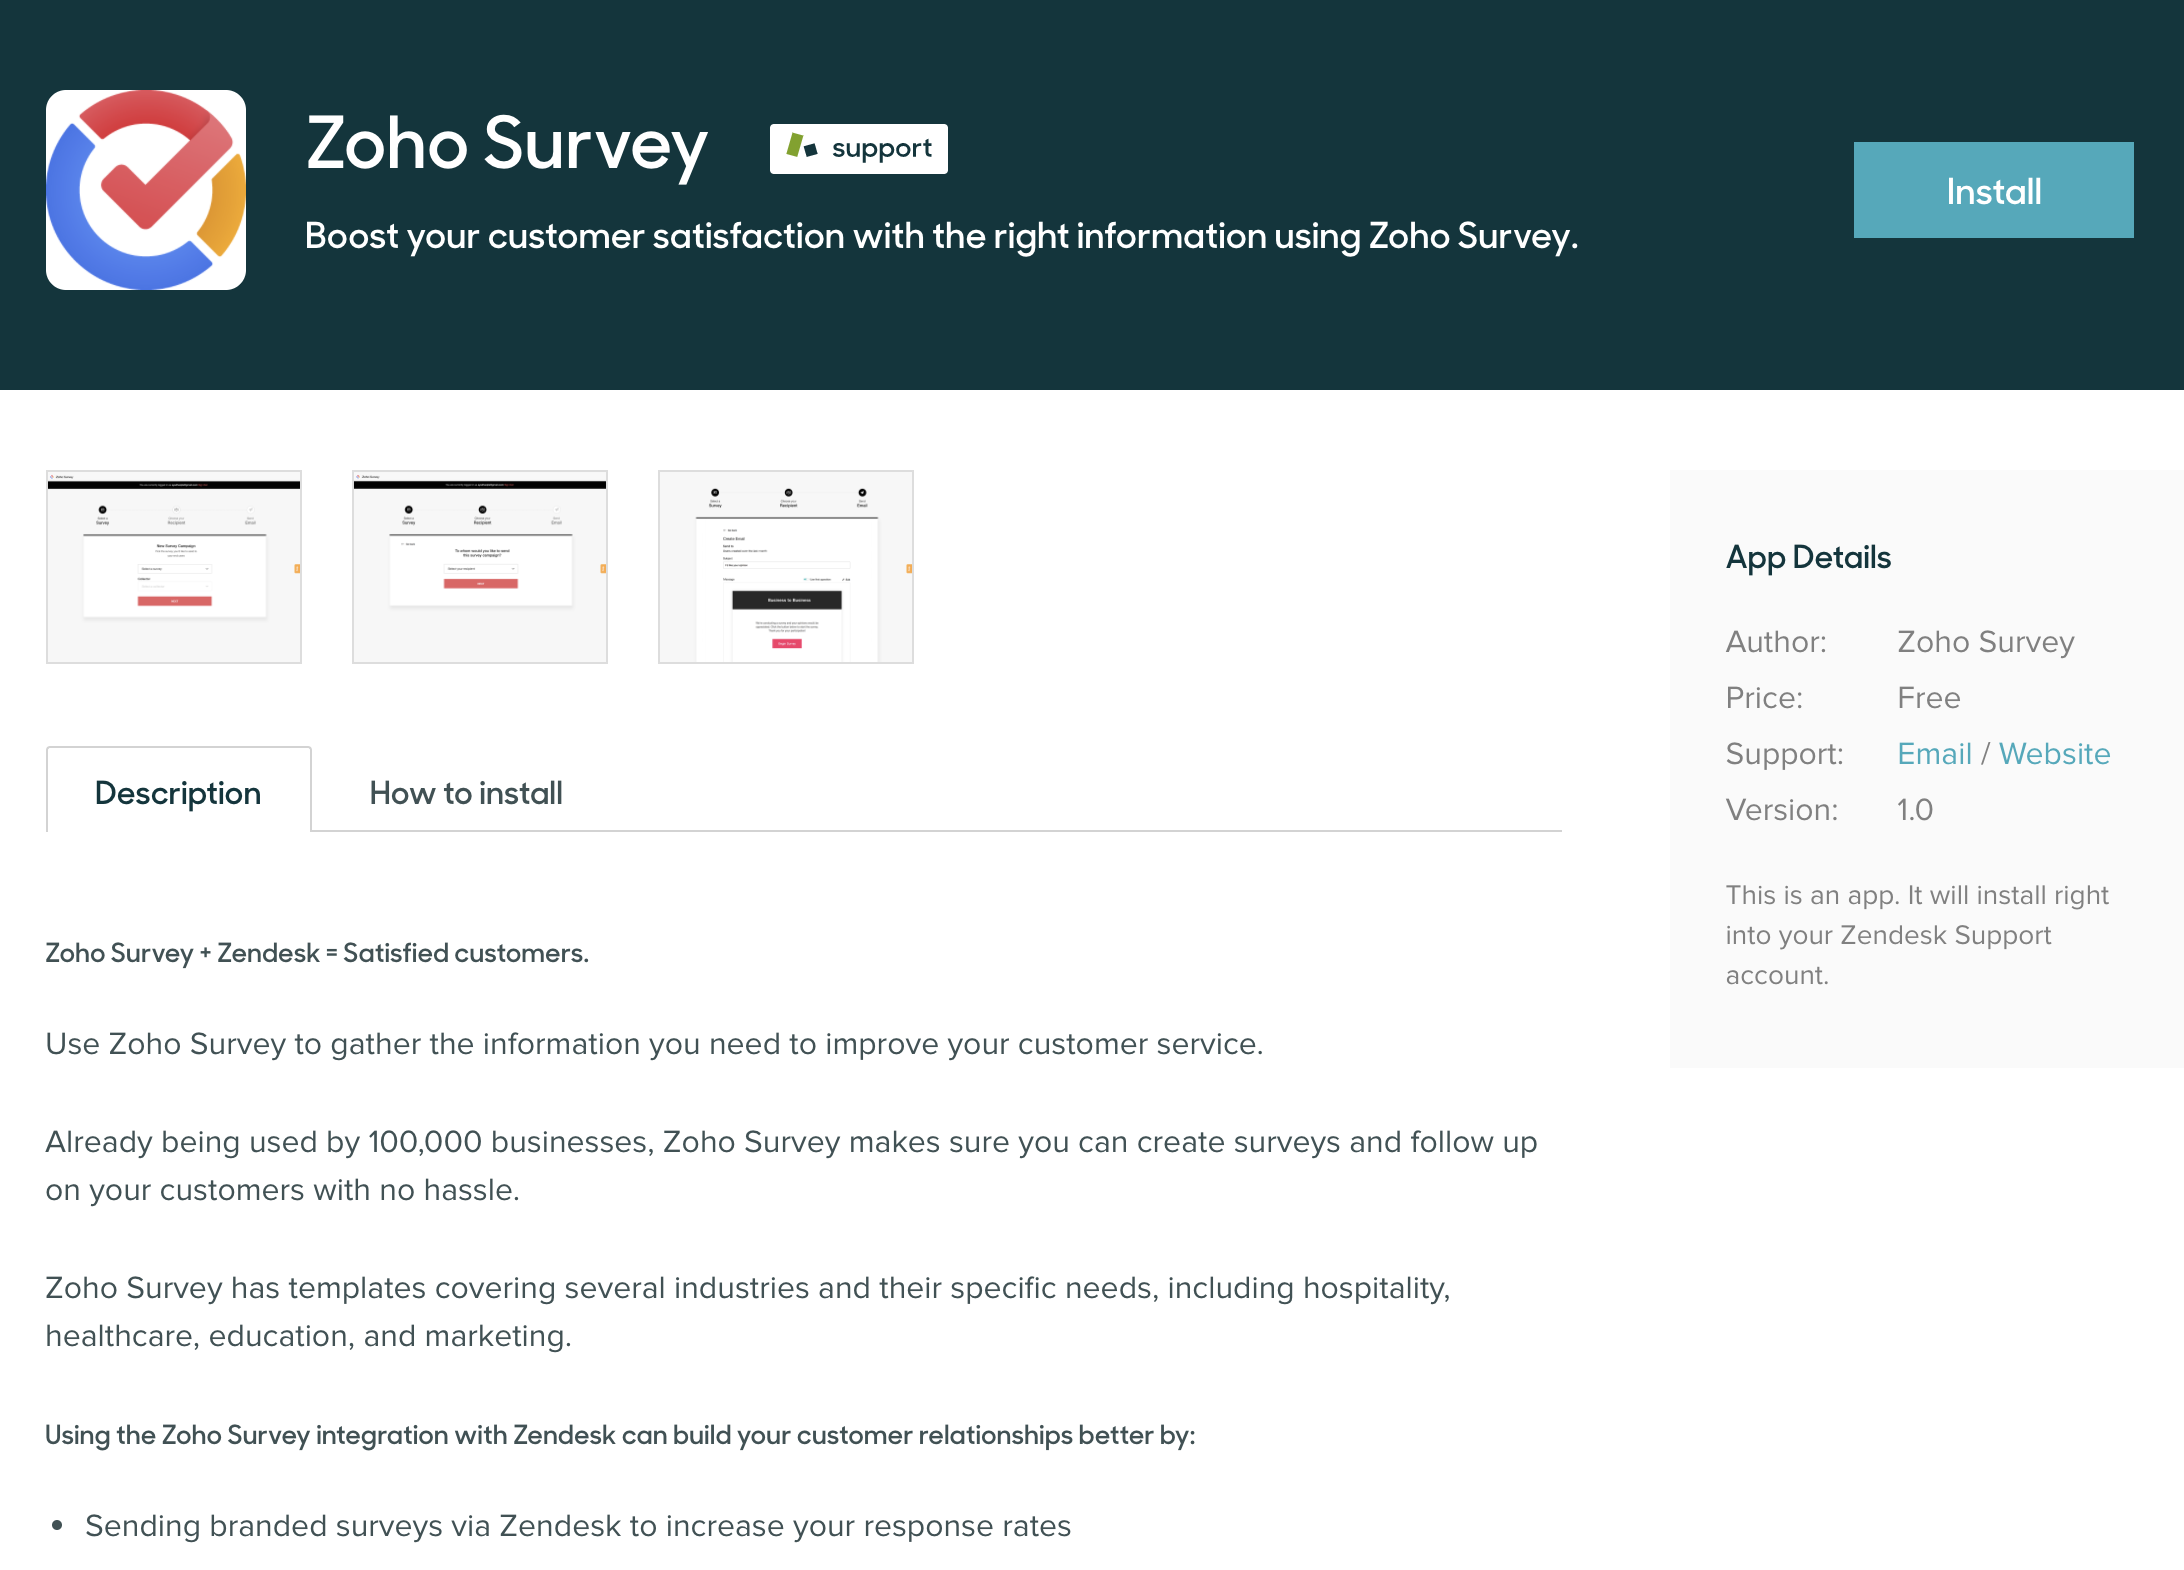Screen dimensions: 2184x1570
Task: Click the 'This is an app' install note
Action: click(x=1916, y=935)
